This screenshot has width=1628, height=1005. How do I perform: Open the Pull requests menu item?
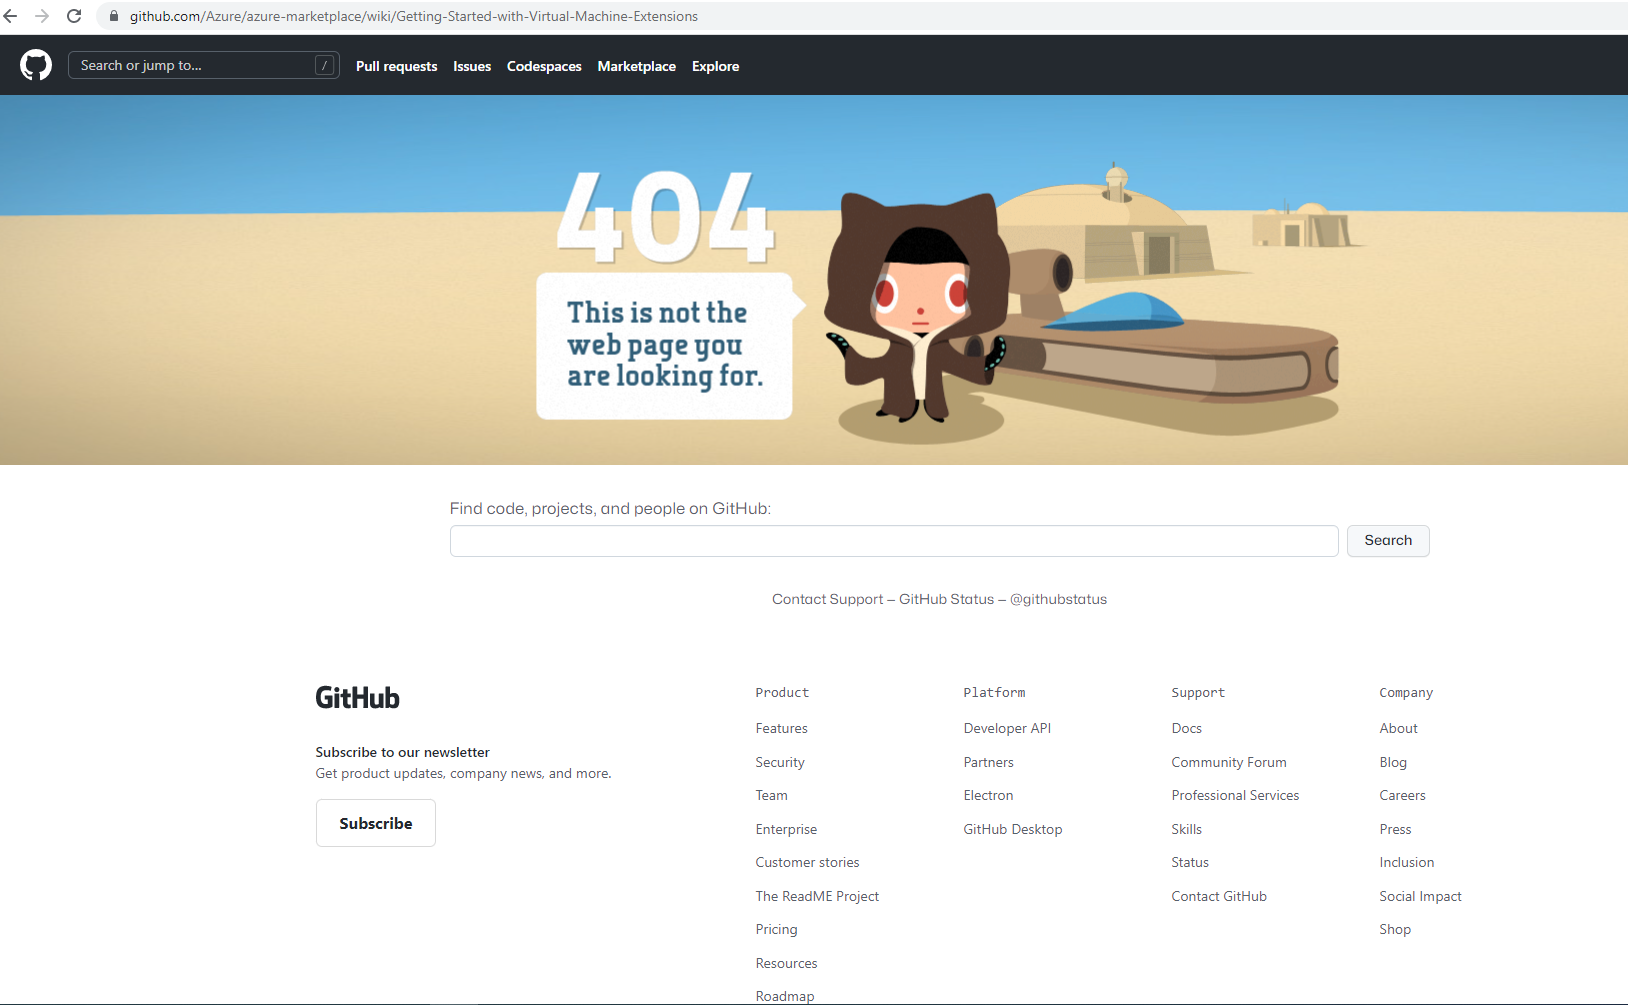[x=396, y=66]
